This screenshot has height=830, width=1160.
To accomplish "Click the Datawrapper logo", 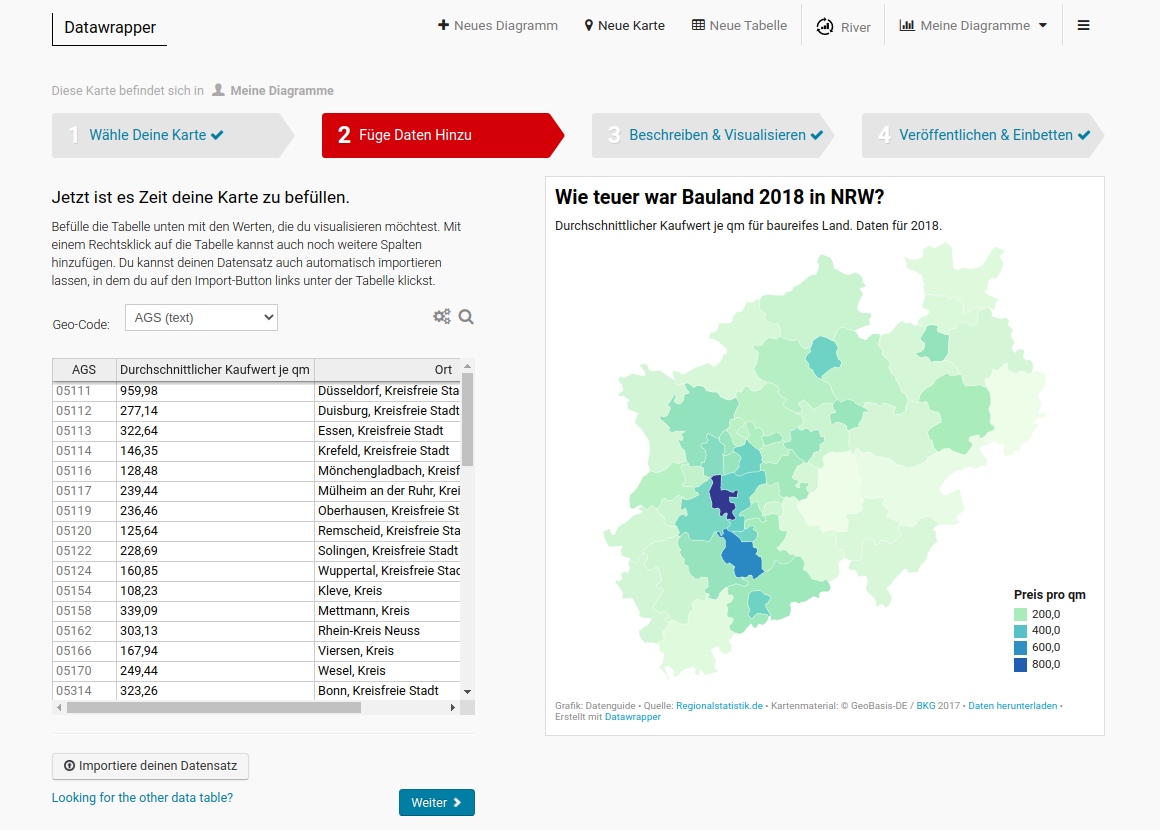I will [110, 27].
